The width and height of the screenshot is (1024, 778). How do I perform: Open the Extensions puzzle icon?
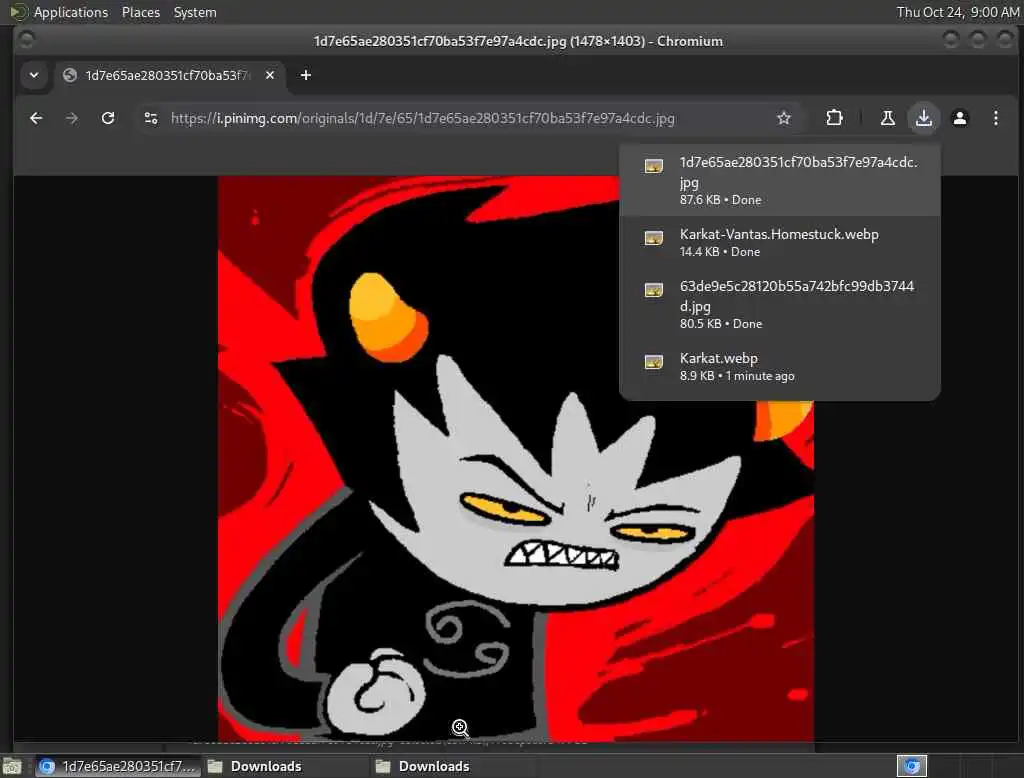[x=834, y=118]
